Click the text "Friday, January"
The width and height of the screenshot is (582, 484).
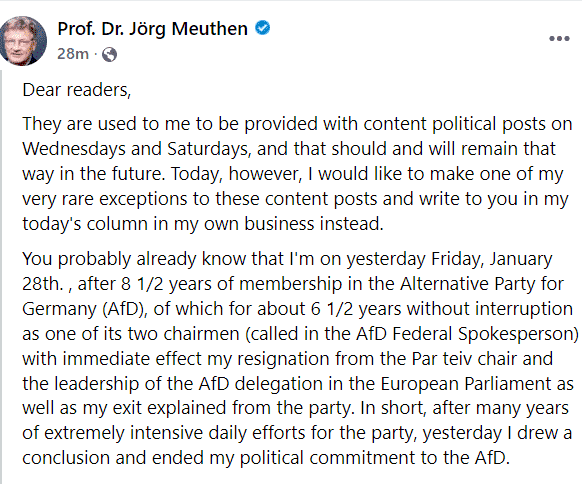pos(492,259)
